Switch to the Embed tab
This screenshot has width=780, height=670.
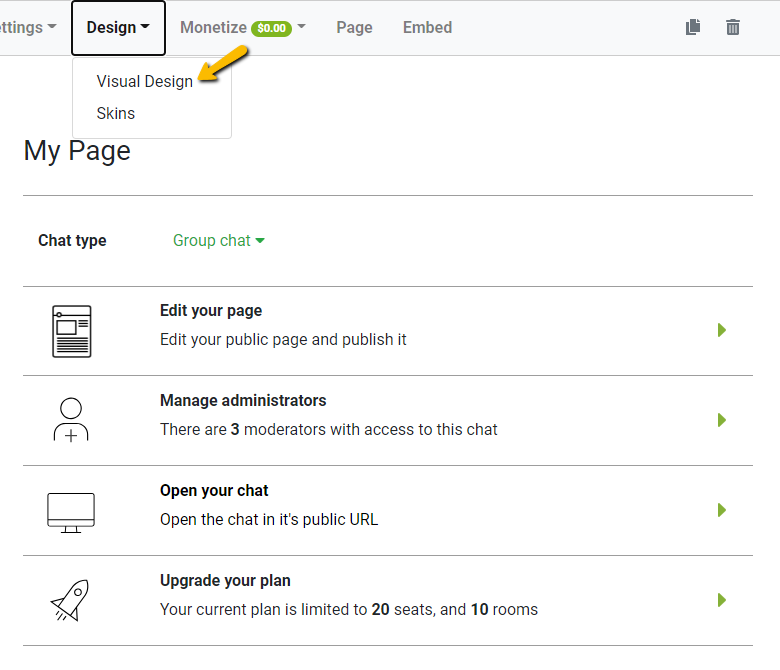(x=427, y=28)
